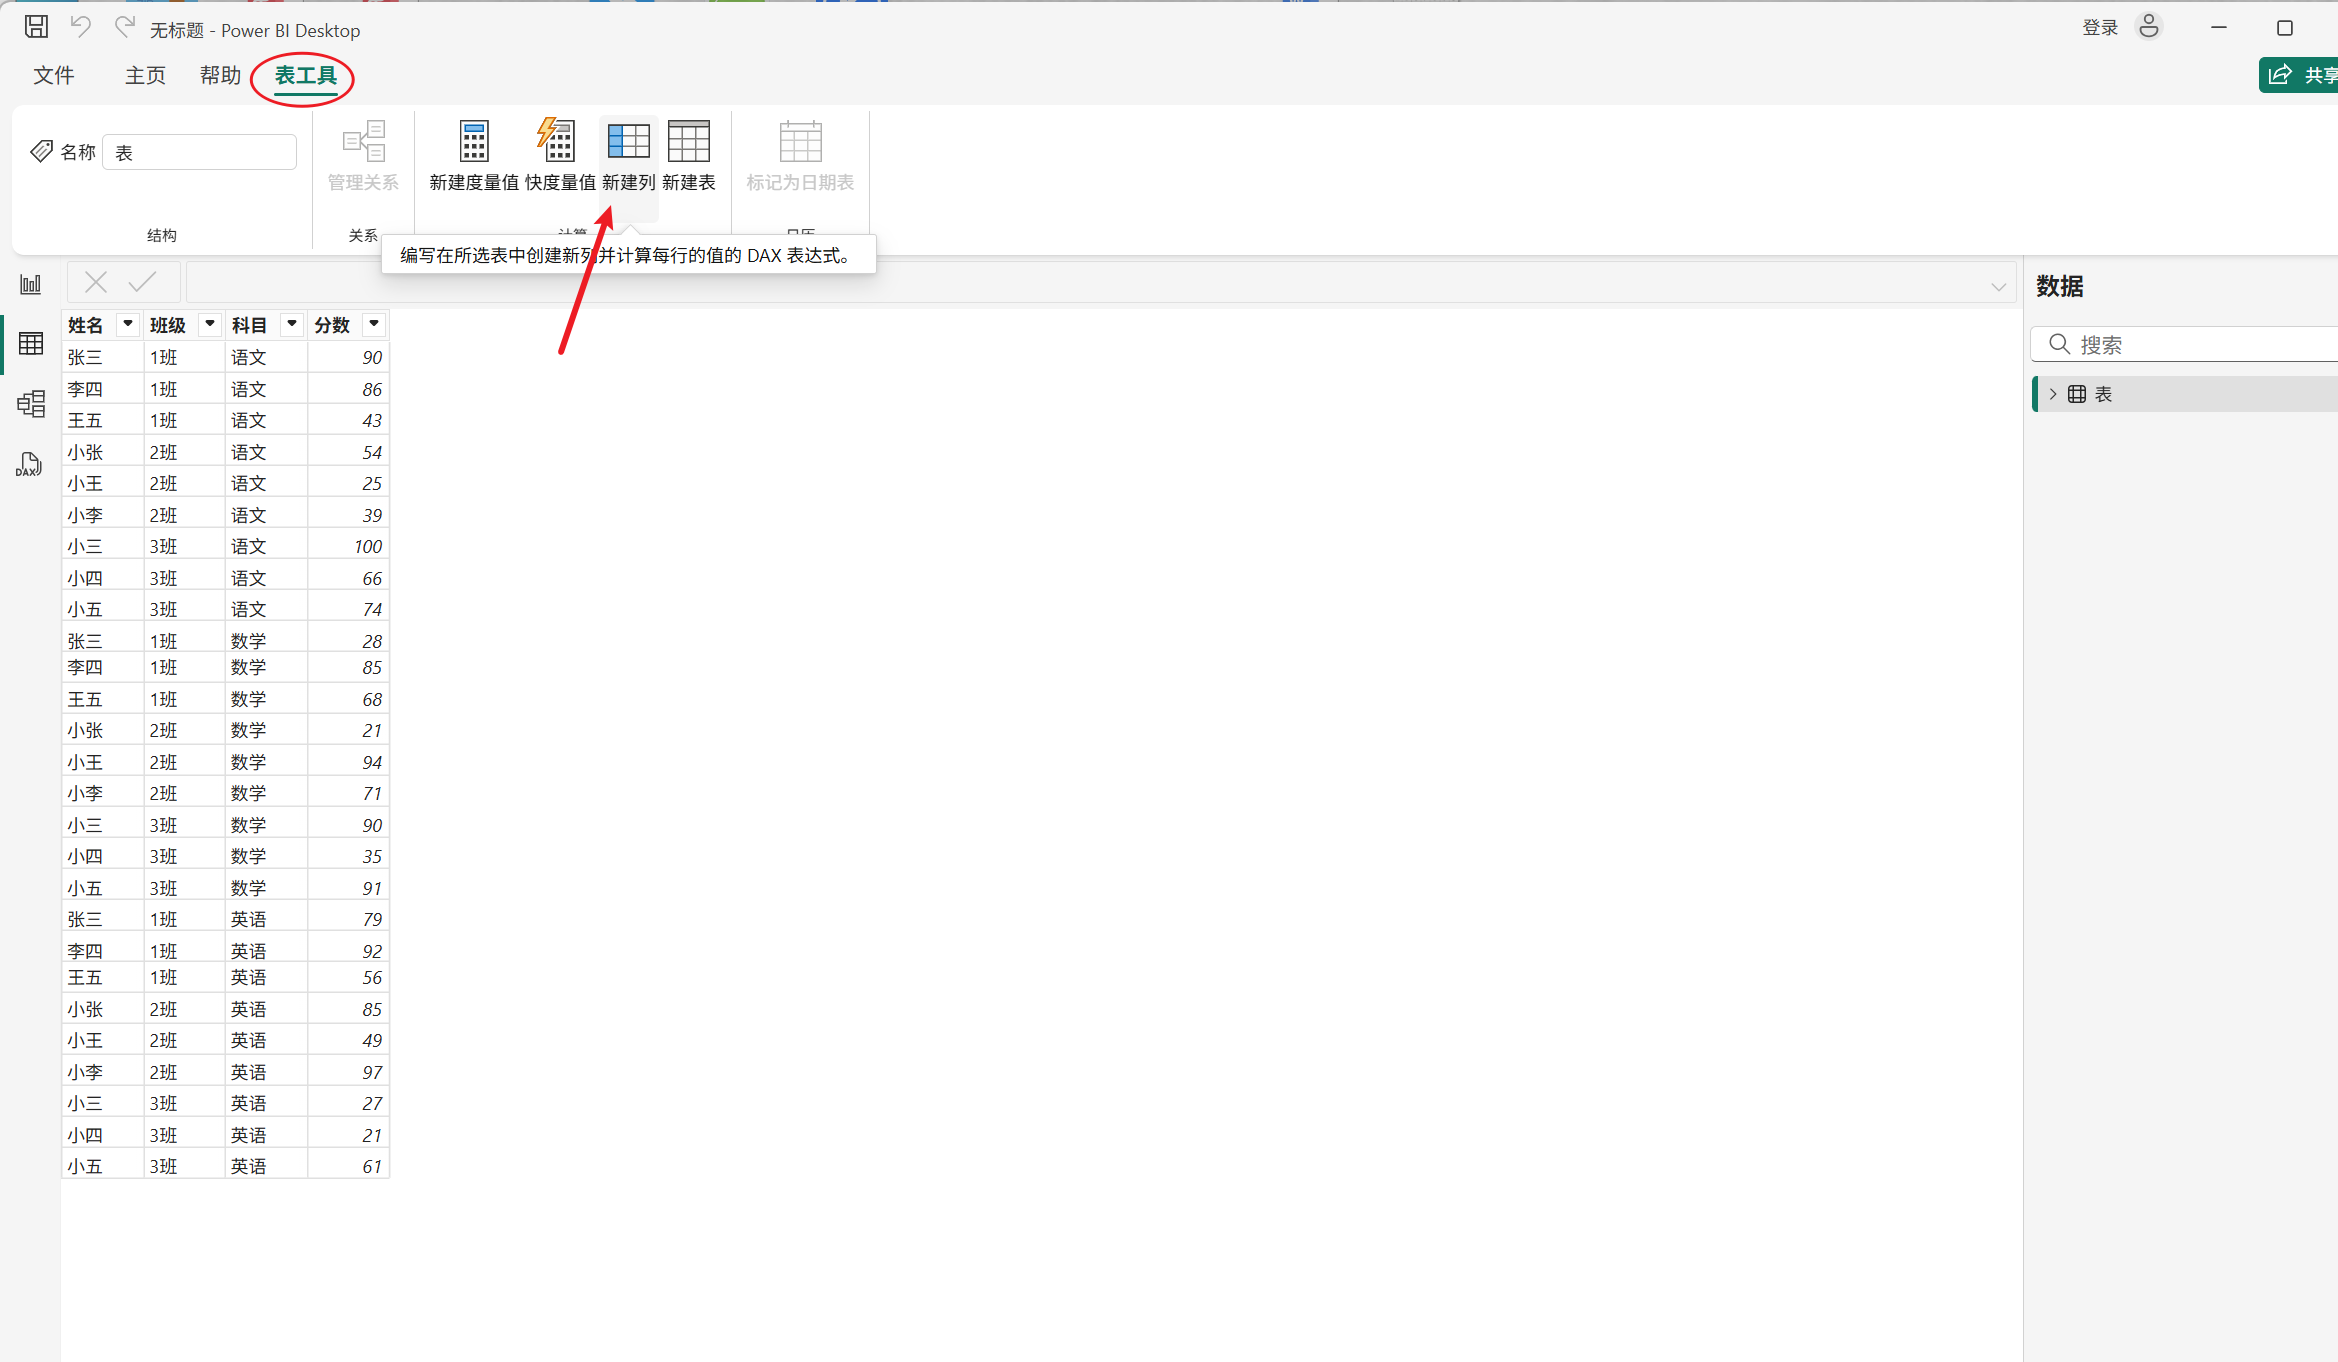This screenshot has width=2338, height=1362.
Task: Expand the formula bar chevron
Action: point(1998,287)
